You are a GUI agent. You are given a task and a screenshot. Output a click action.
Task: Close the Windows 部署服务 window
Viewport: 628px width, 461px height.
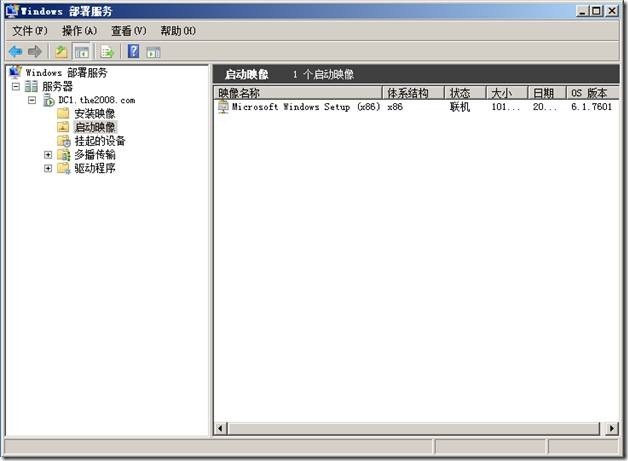tap(612, 11)
